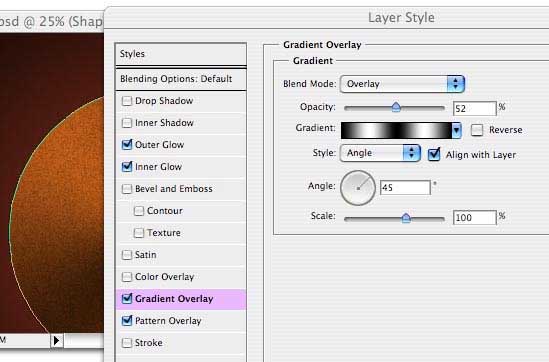
Task: Click the status bar arrow in document window
Action: tap(56, 340)
